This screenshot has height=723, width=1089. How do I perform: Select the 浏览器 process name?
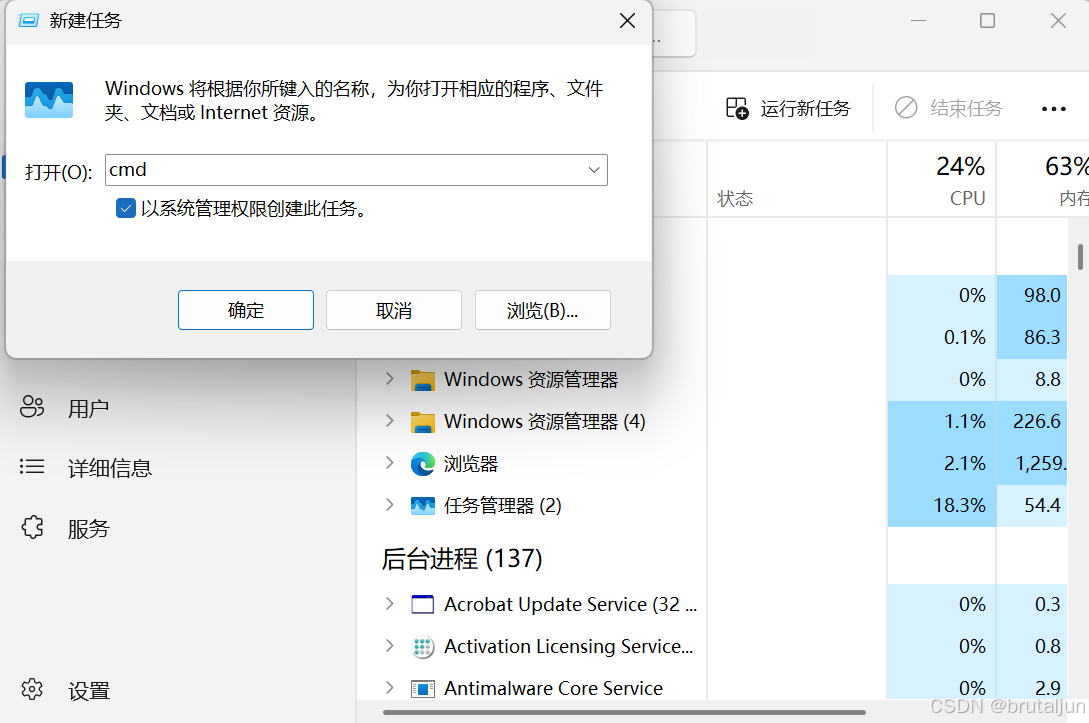click(x=471, y=464)
